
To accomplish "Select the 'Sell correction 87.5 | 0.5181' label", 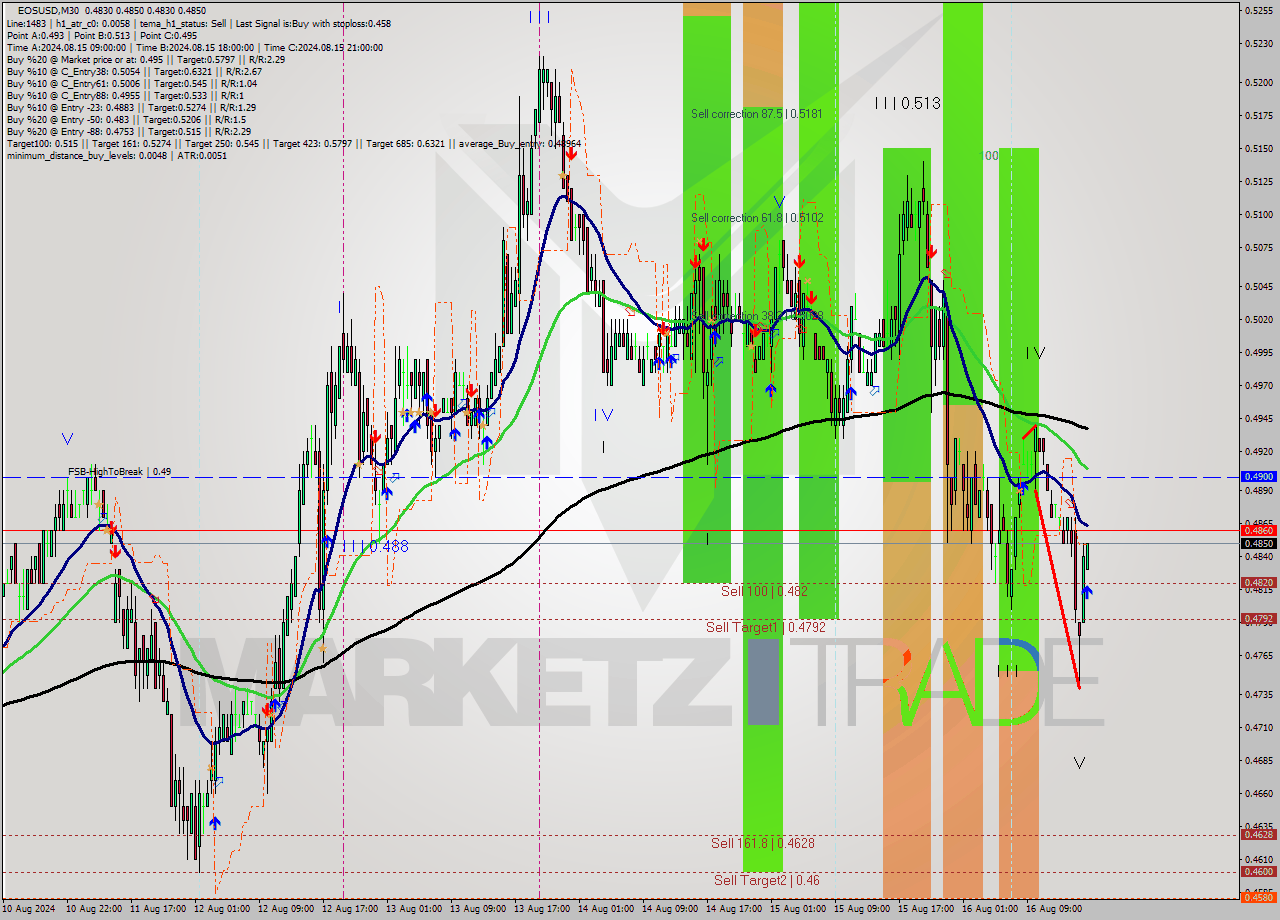I will click(x=757, y=114).
